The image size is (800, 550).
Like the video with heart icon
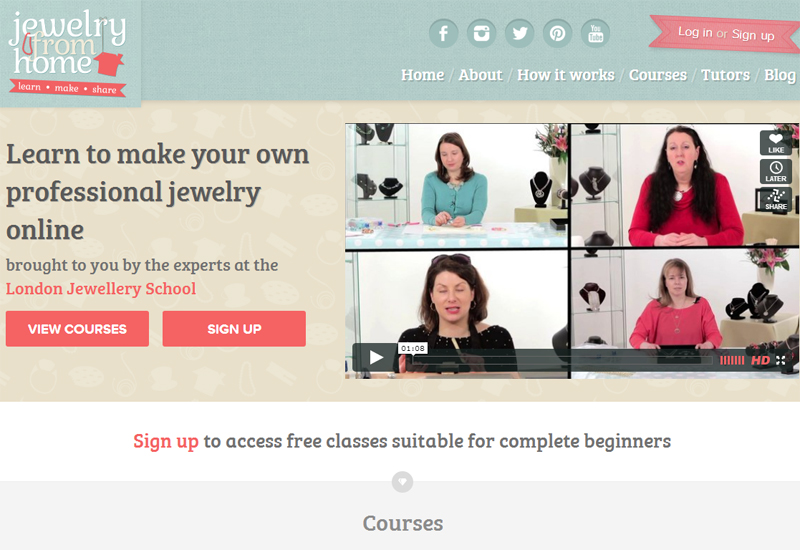[776, 142]
